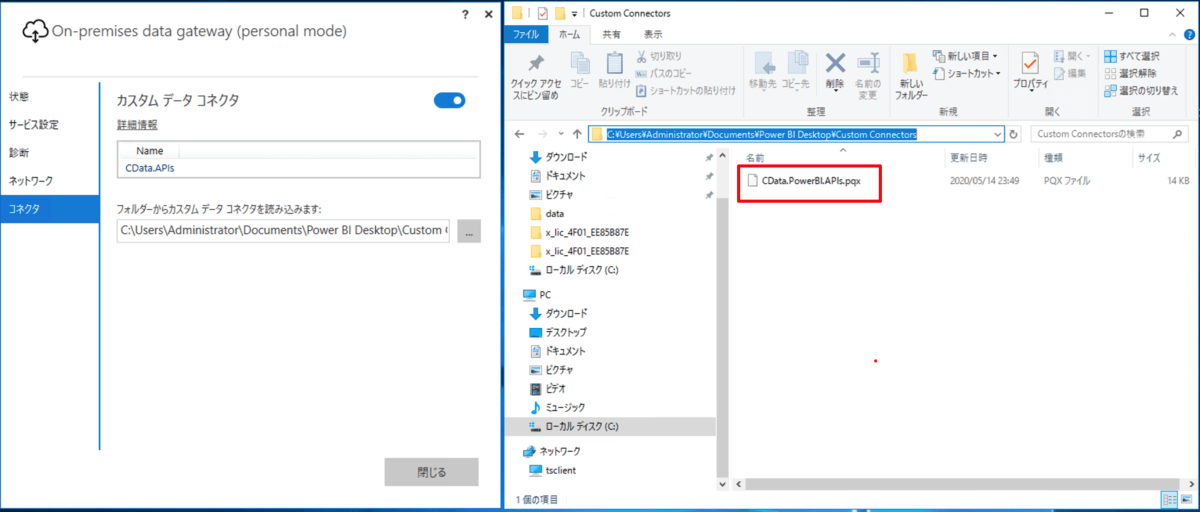Select ネットワーク in the navigation pane

(x=559, y=451)
